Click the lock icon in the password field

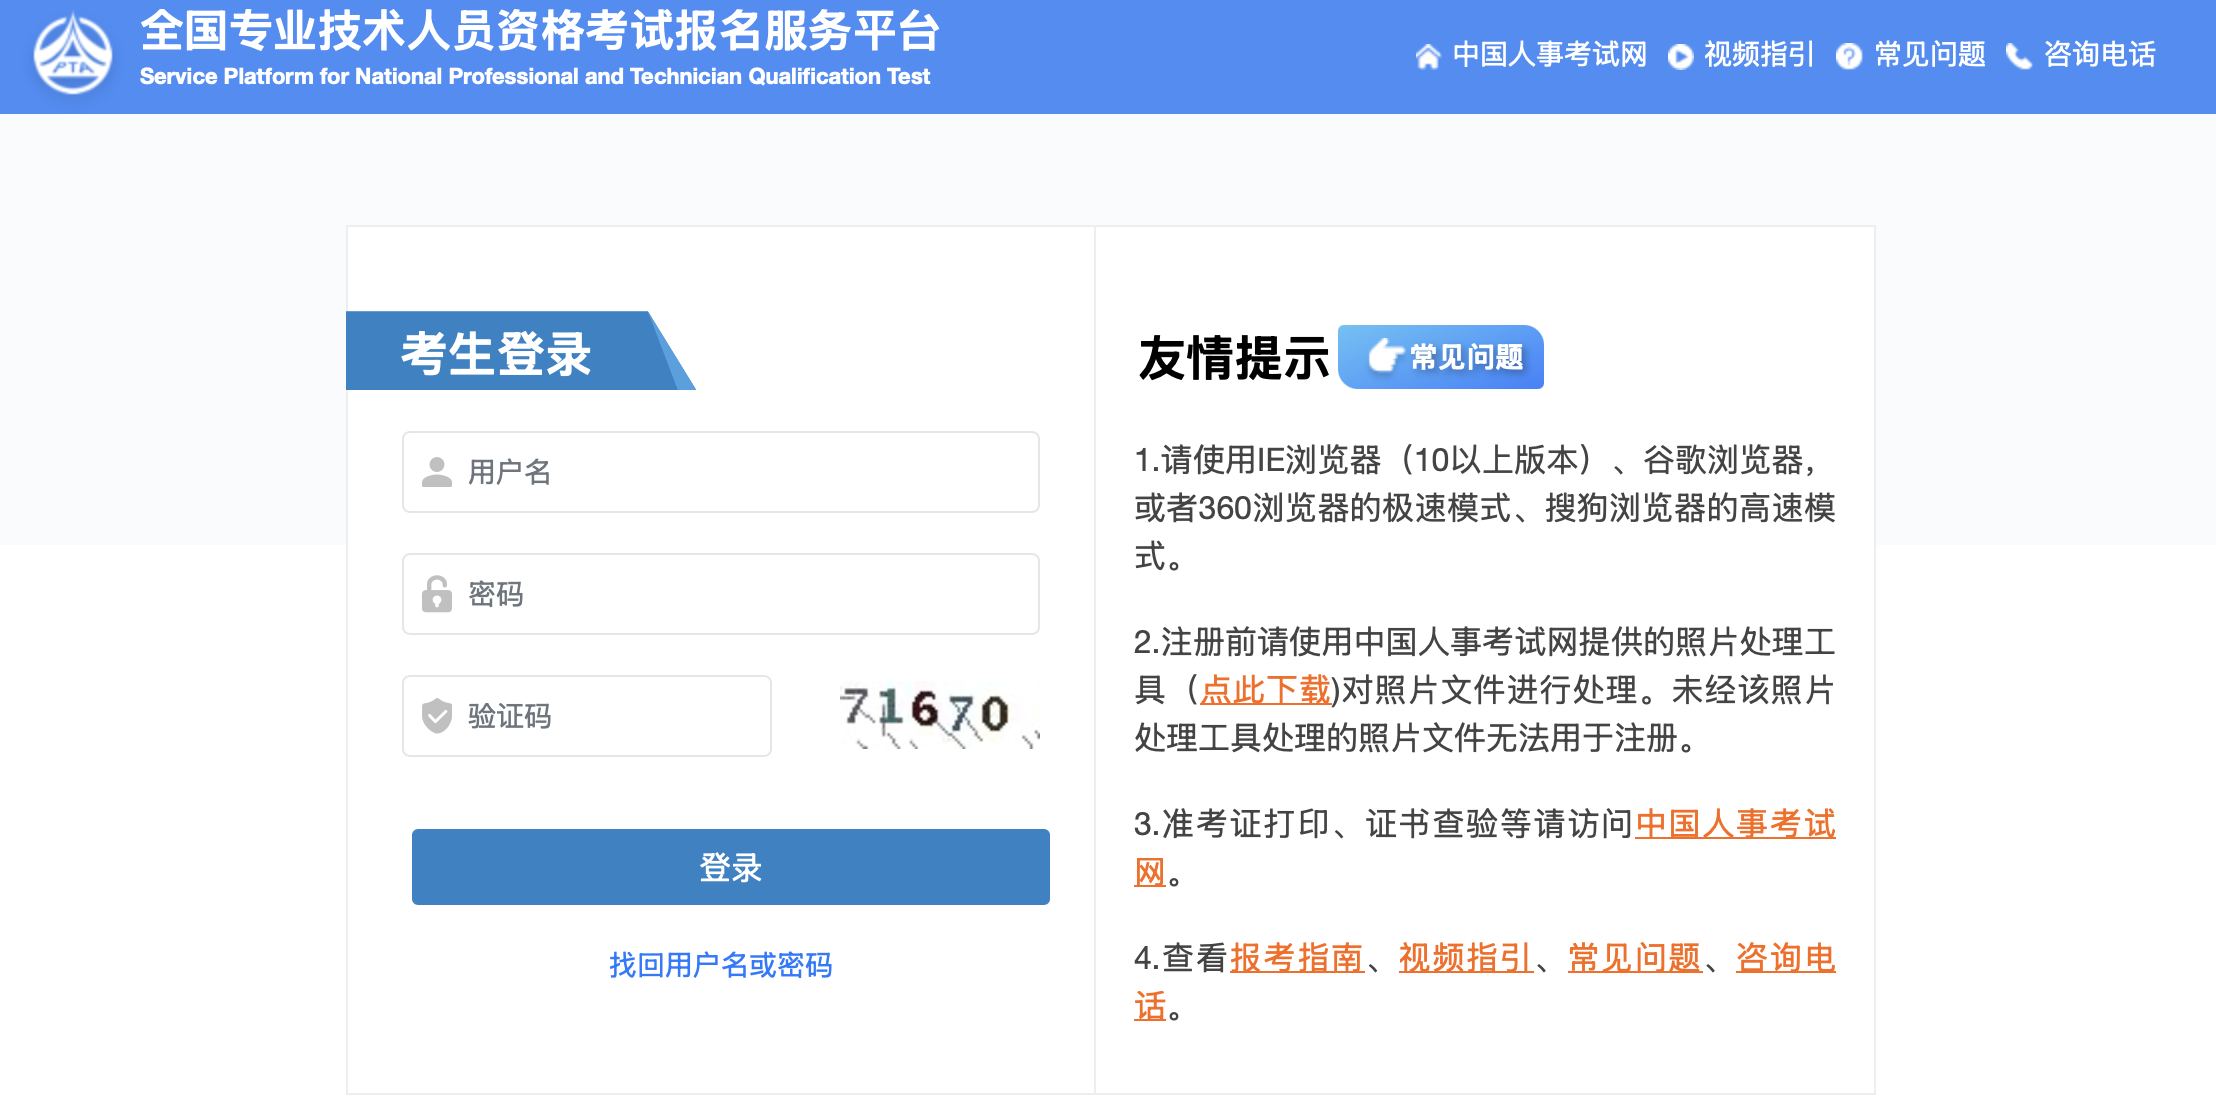[437, 594]
